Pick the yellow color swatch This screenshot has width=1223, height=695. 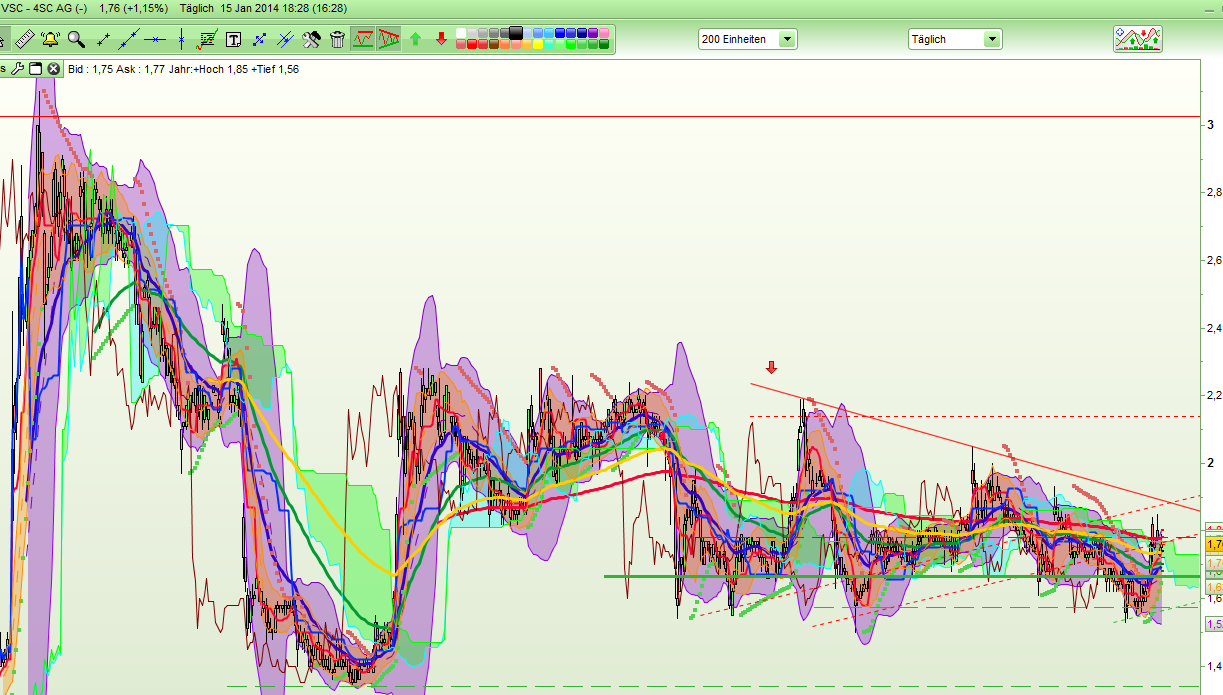tap(538, 45)
